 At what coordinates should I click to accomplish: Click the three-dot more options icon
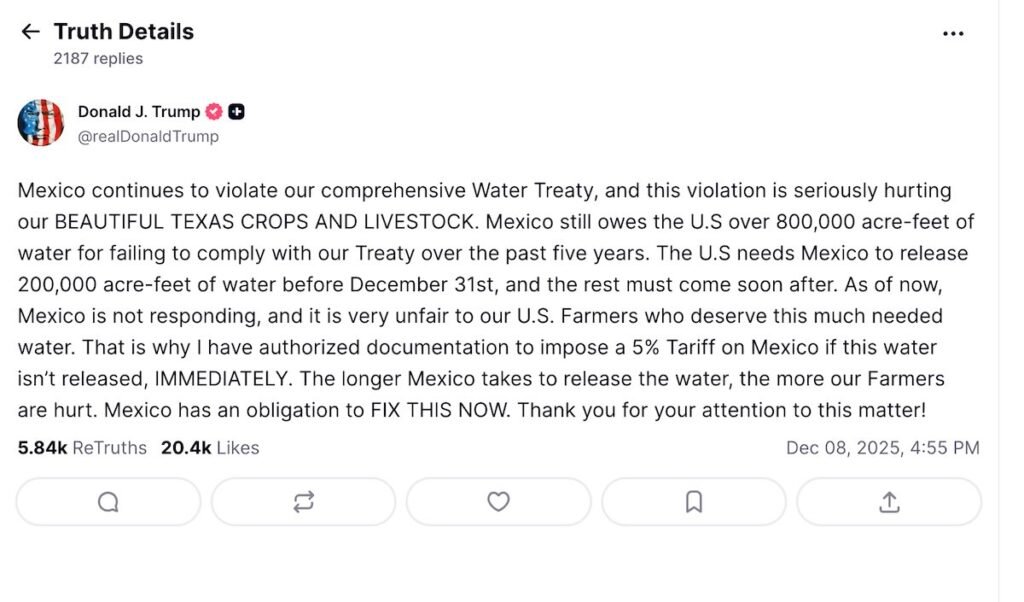pos(952,33)
